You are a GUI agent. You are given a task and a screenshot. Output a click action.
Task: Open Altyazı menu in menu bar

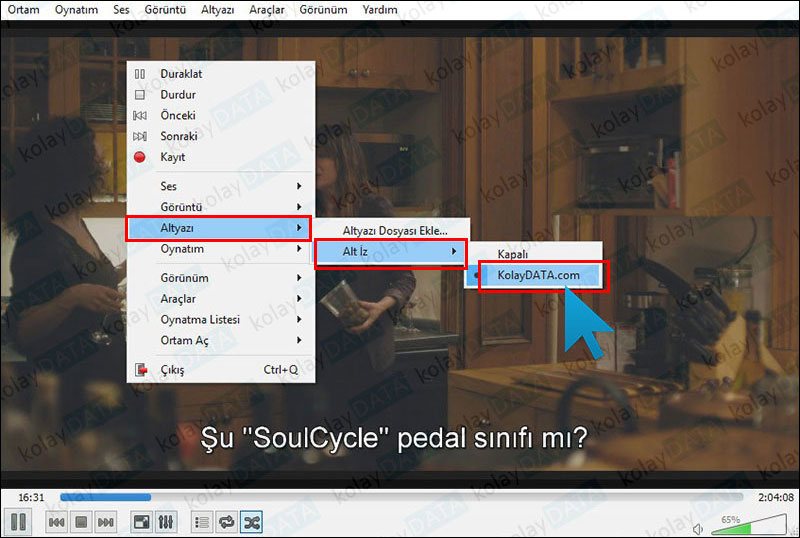click(217, 9)
